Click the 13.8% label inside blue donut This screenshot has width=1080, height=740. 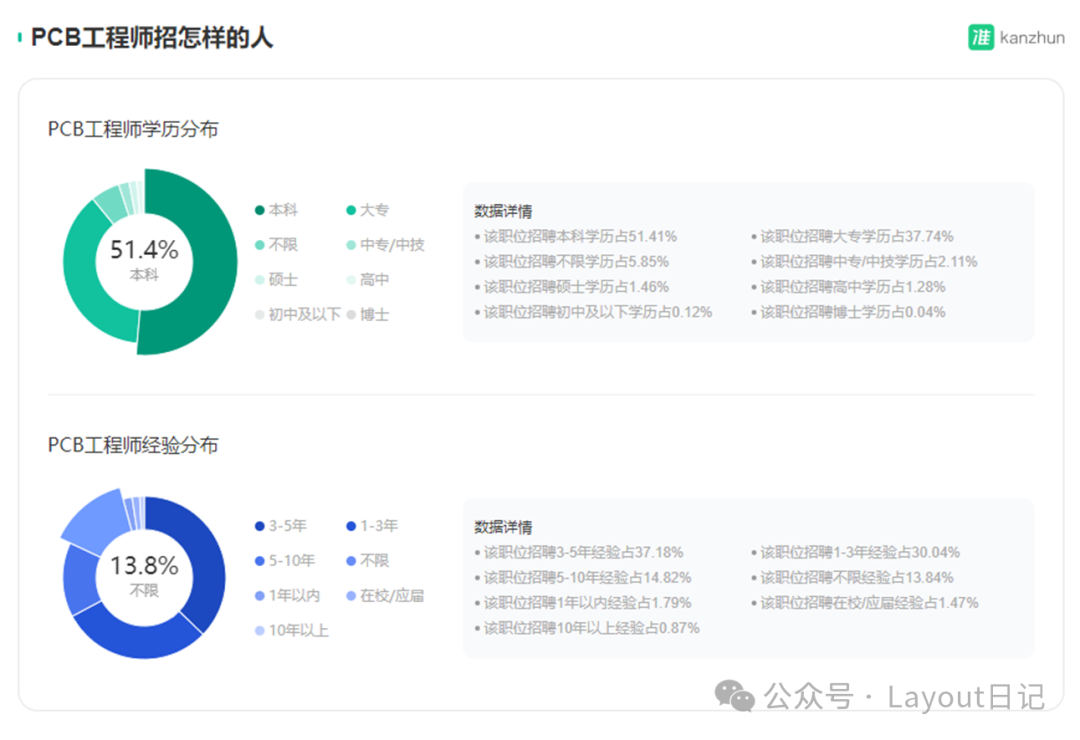click(146, 565)
